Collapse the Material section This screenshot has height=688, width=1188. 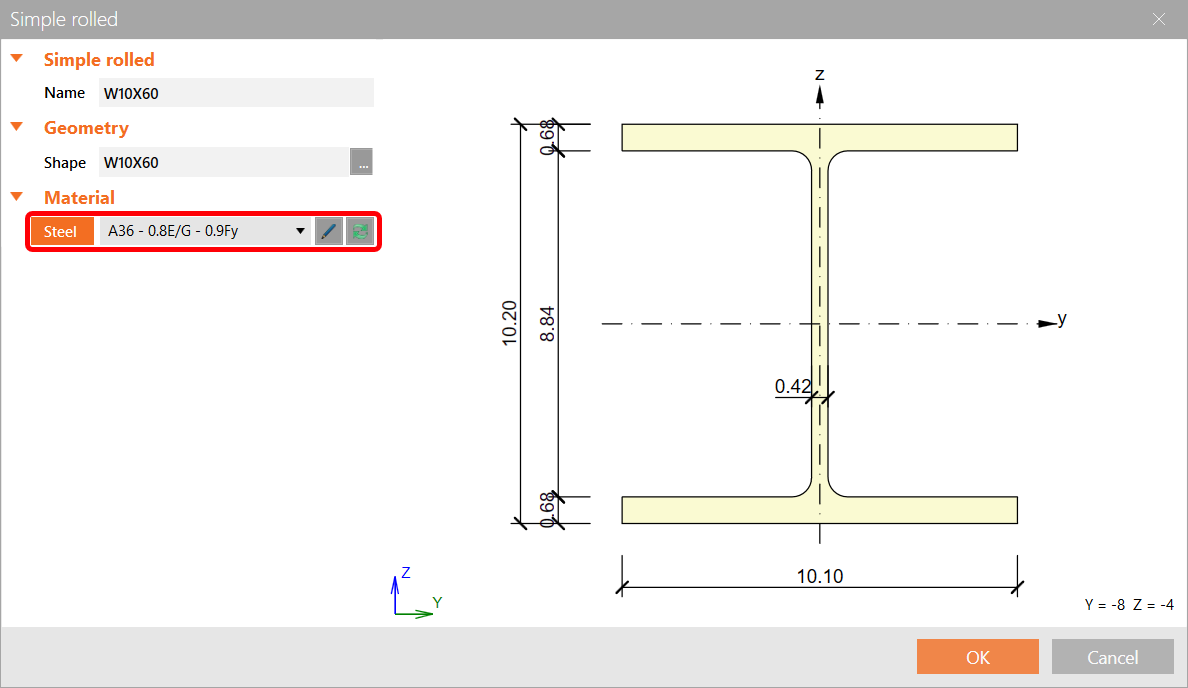click(17, 197)
